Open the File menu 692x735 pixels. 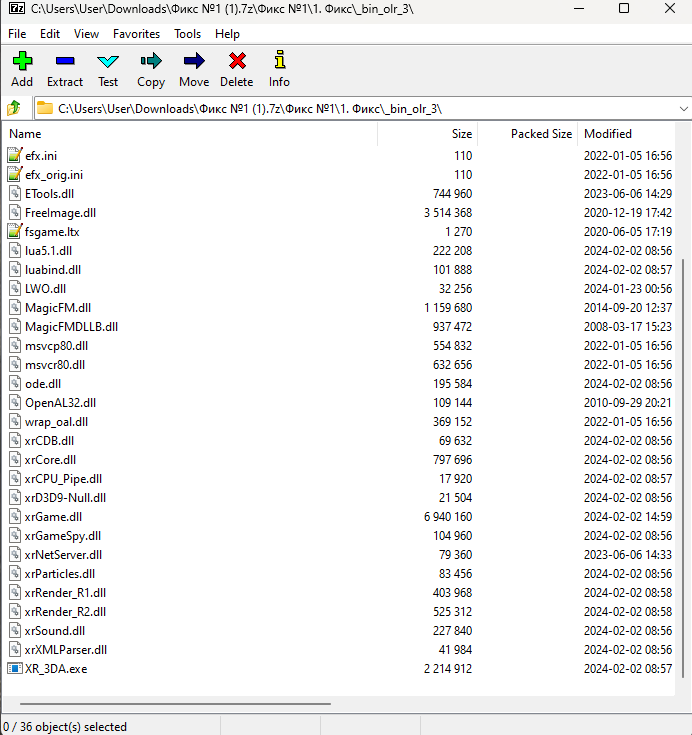[x=17, y=34]
